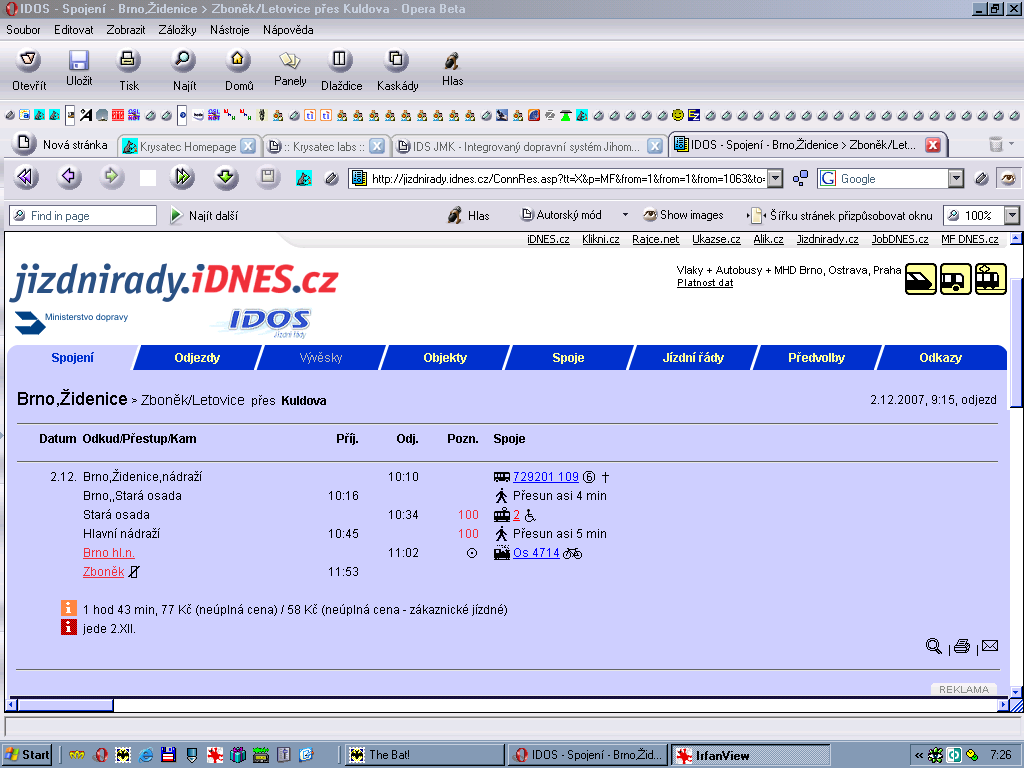1024x768 pixels.
Task: Open the Rajce.net link in the top bar
Action: [x=656, y=239]
